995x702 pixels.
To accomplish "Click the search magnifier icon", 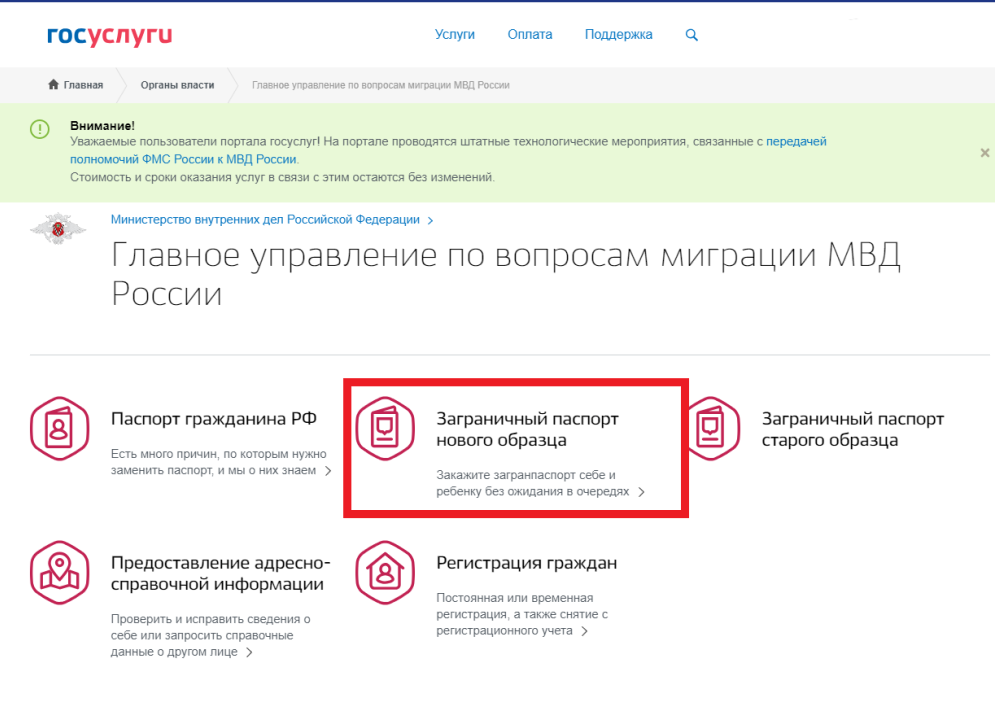I will pos(691,35).
